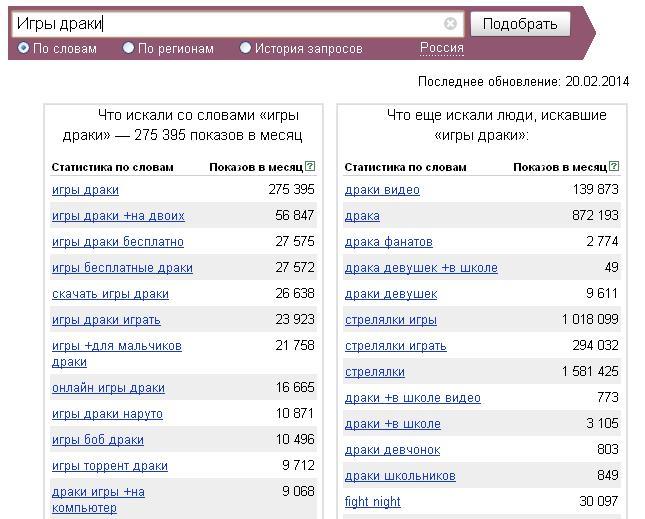The height and width of the screenshot is (519, 645).
Task: Click the right 'Показов в месяц' column header
Action: tap(560, 167)
